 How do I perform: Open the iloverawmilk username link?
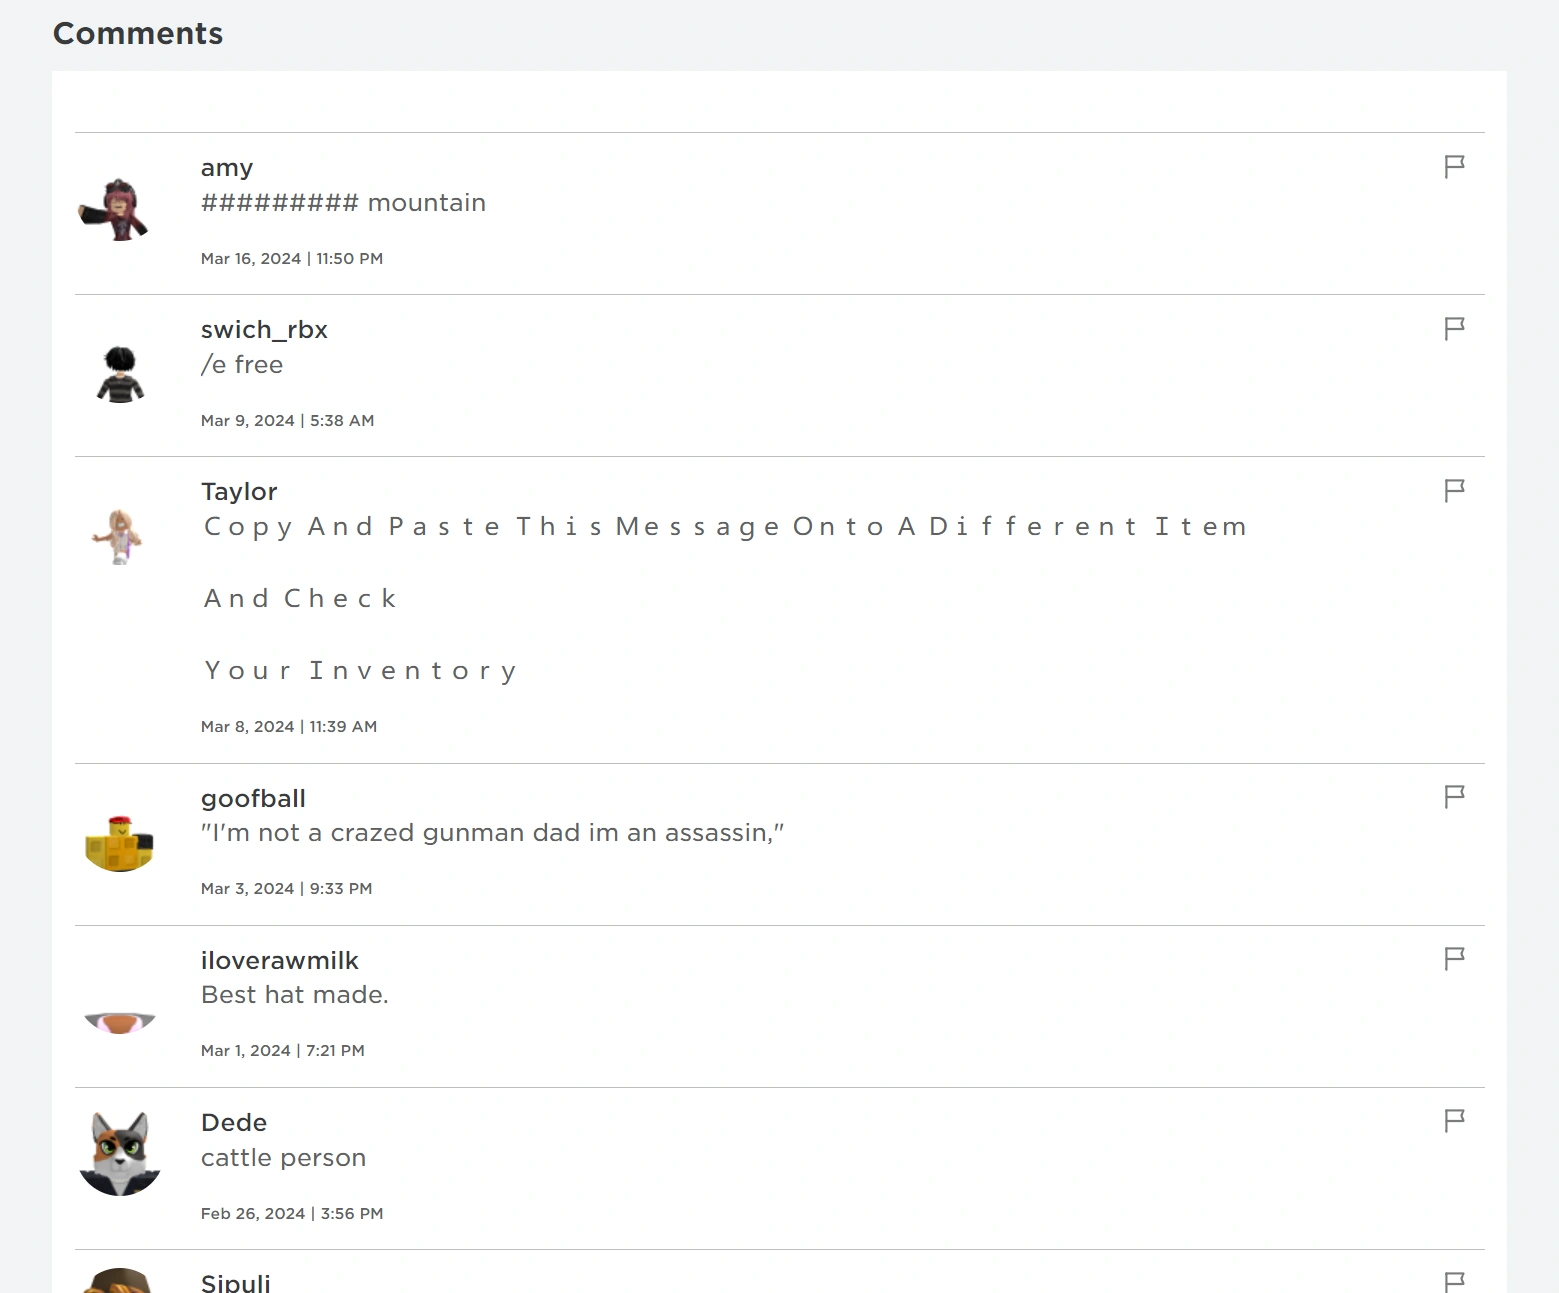tap(279, 961)
